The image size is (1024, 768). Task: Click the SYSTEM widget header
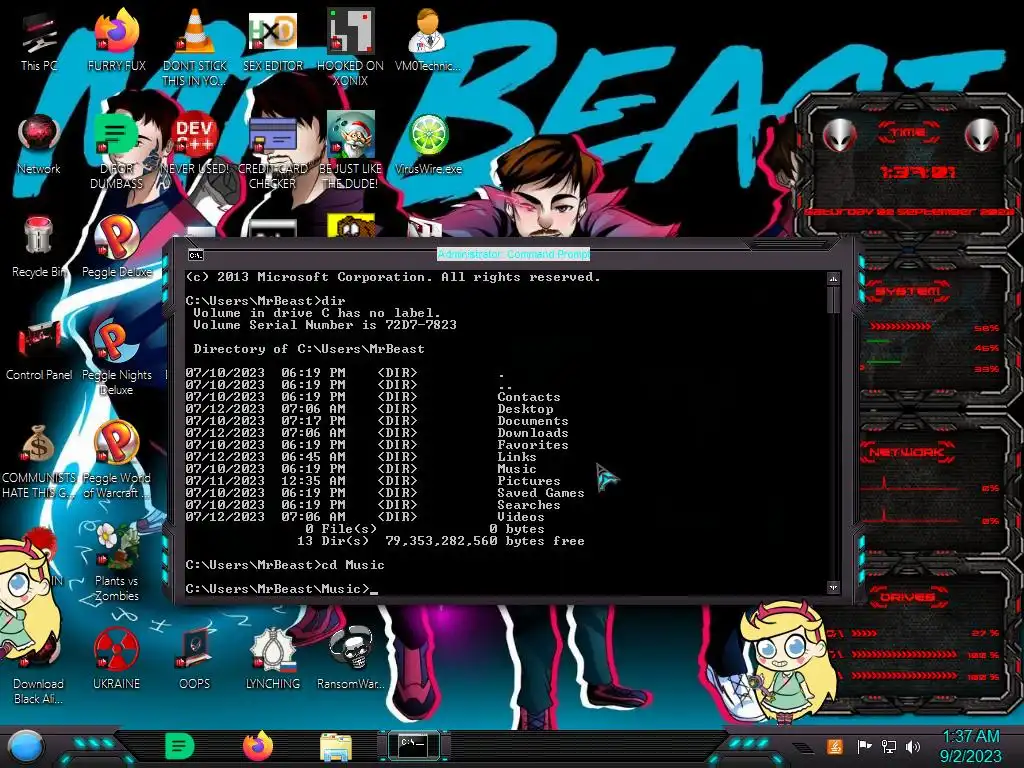pos(908,291)
